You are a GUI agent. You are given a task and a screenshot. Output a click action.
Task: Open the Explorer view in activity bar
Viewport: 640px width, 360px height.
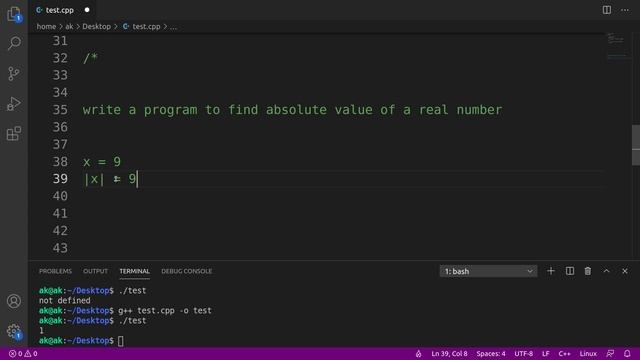(x=14, y=14)
